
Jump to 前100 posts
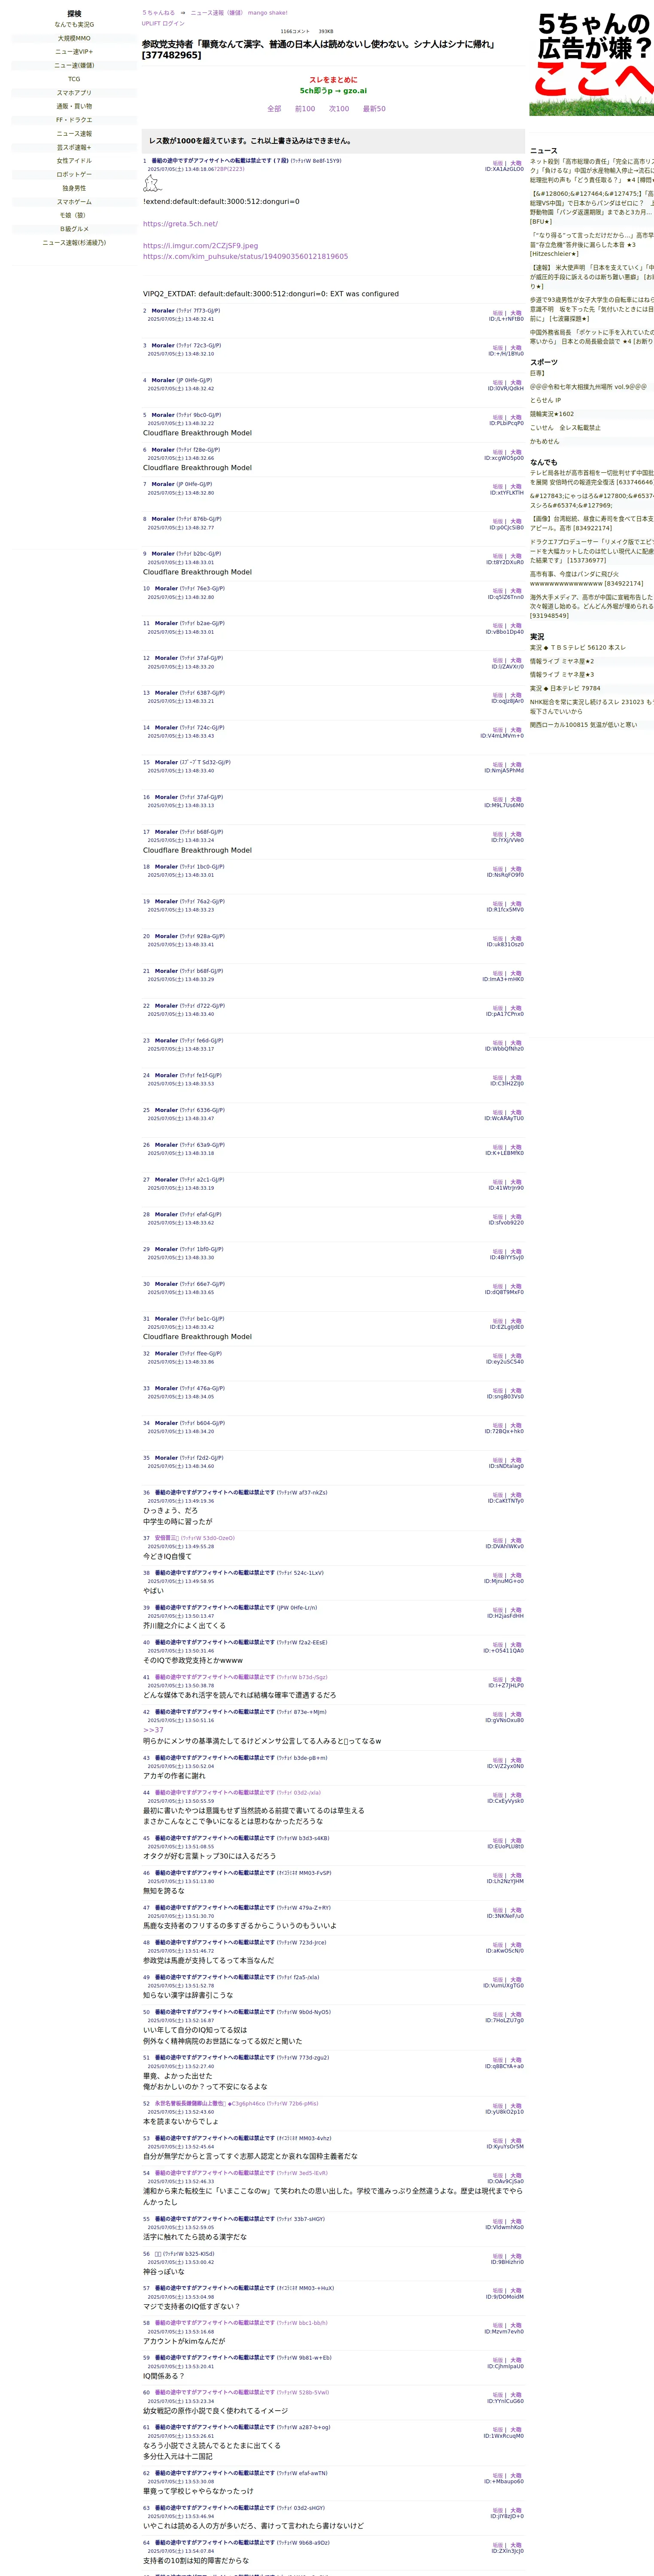305,109
